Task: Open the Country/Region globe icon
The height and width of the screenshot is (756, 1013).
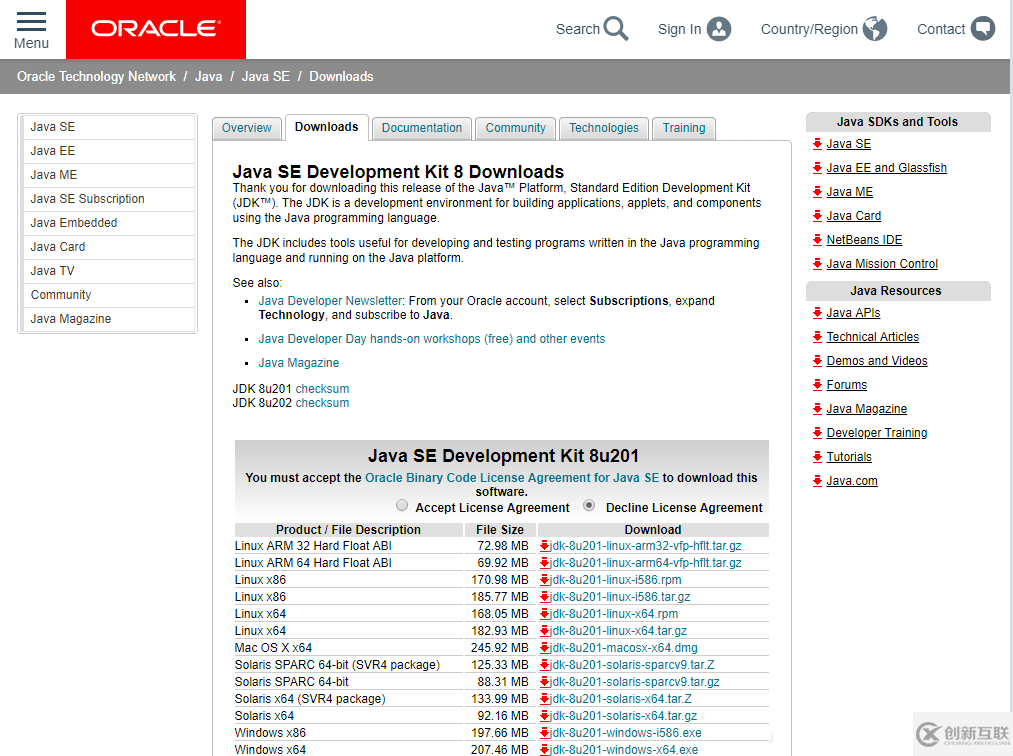Action: (875, 29)
